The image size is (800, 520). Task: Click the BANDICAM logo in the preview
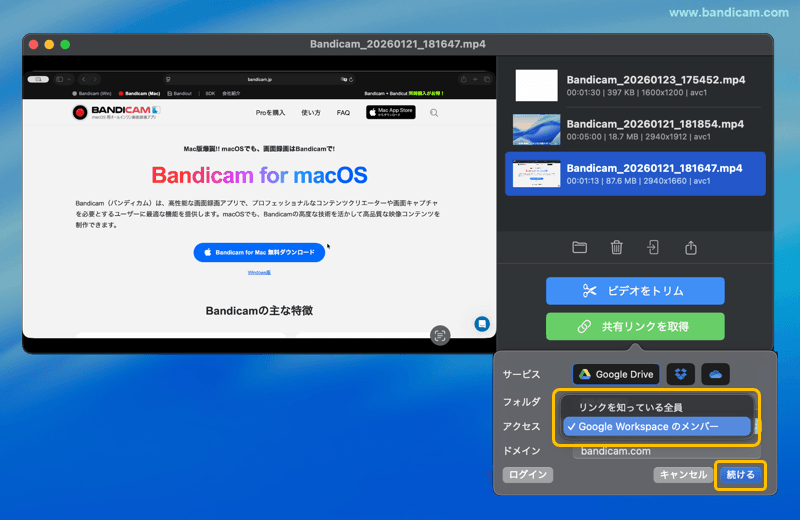coord(116,112)
